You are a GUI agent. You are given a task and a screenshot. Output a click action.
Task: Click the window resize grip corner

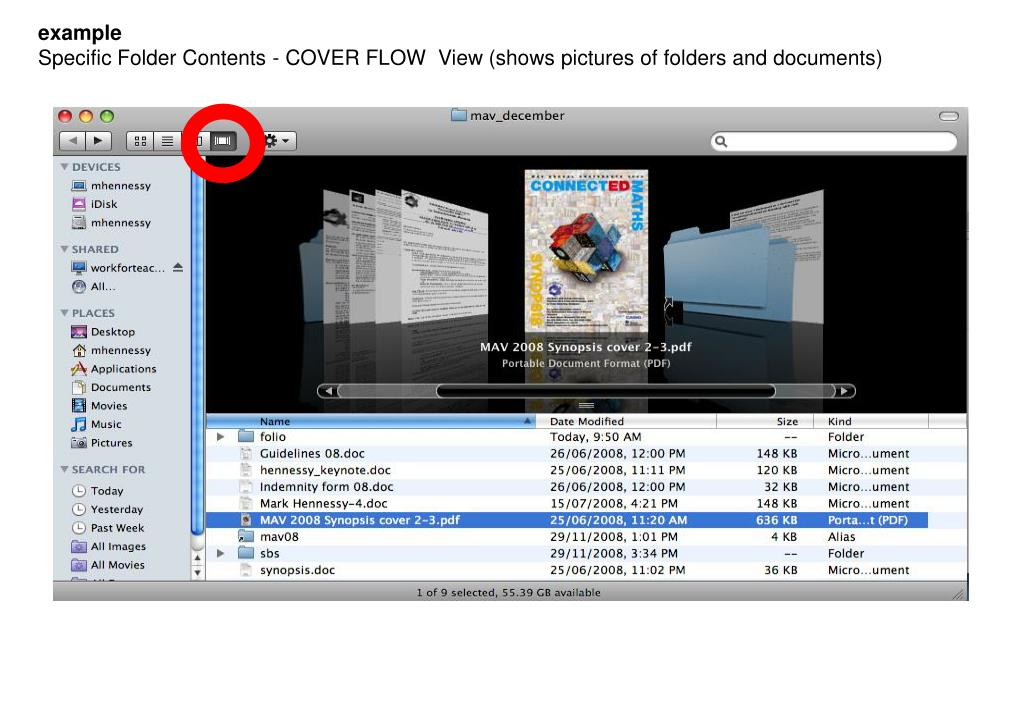[958, 593]
